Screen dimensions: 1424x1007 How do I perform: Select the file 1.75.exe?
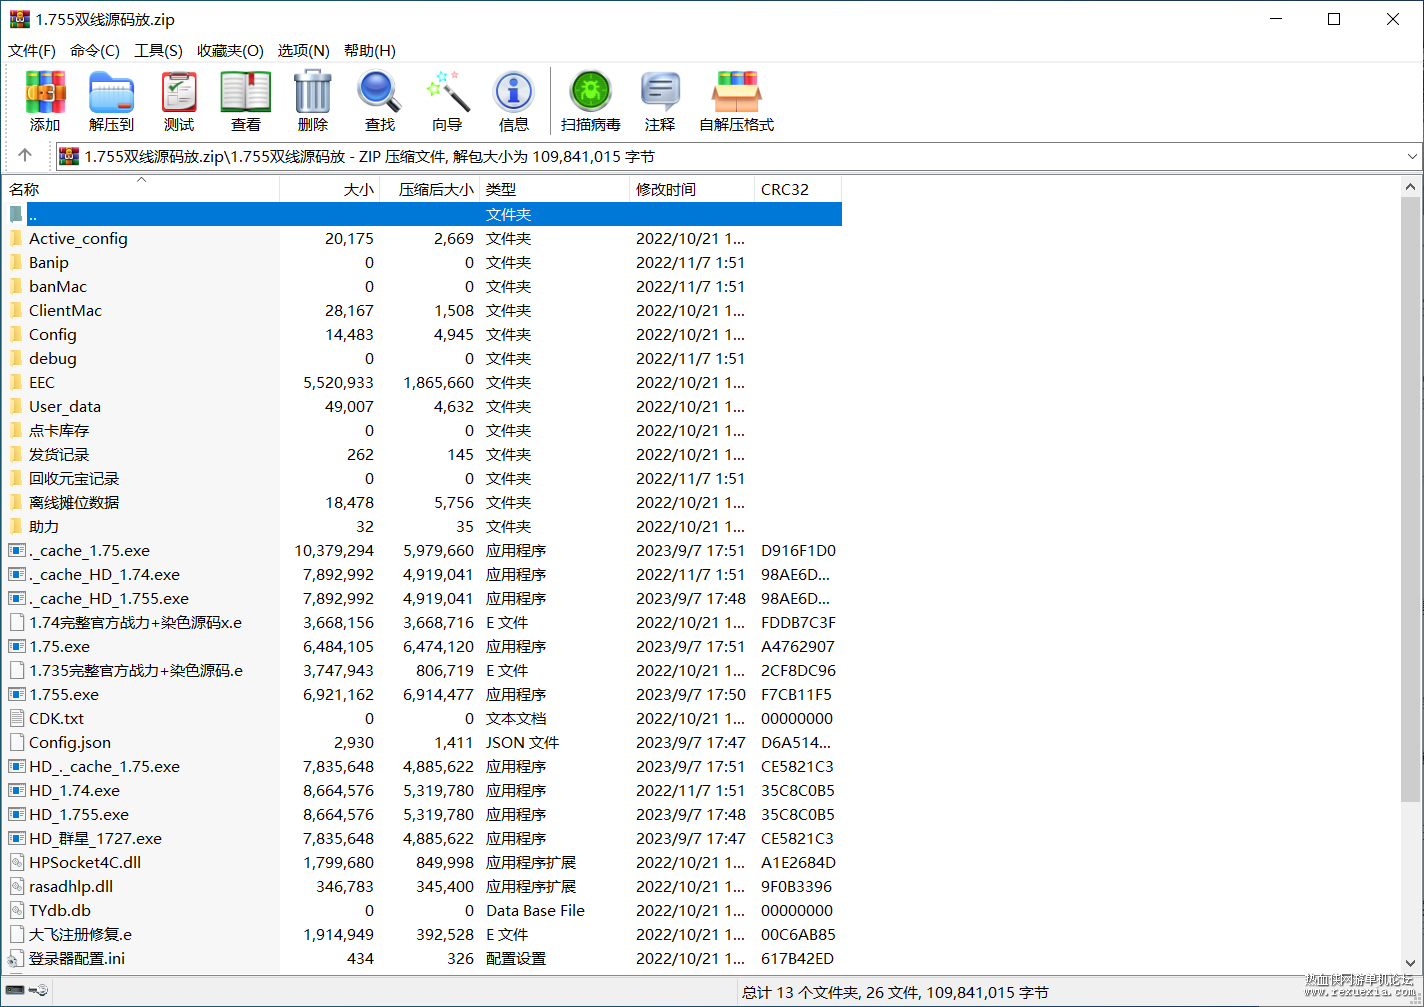[x=422, y=646]
